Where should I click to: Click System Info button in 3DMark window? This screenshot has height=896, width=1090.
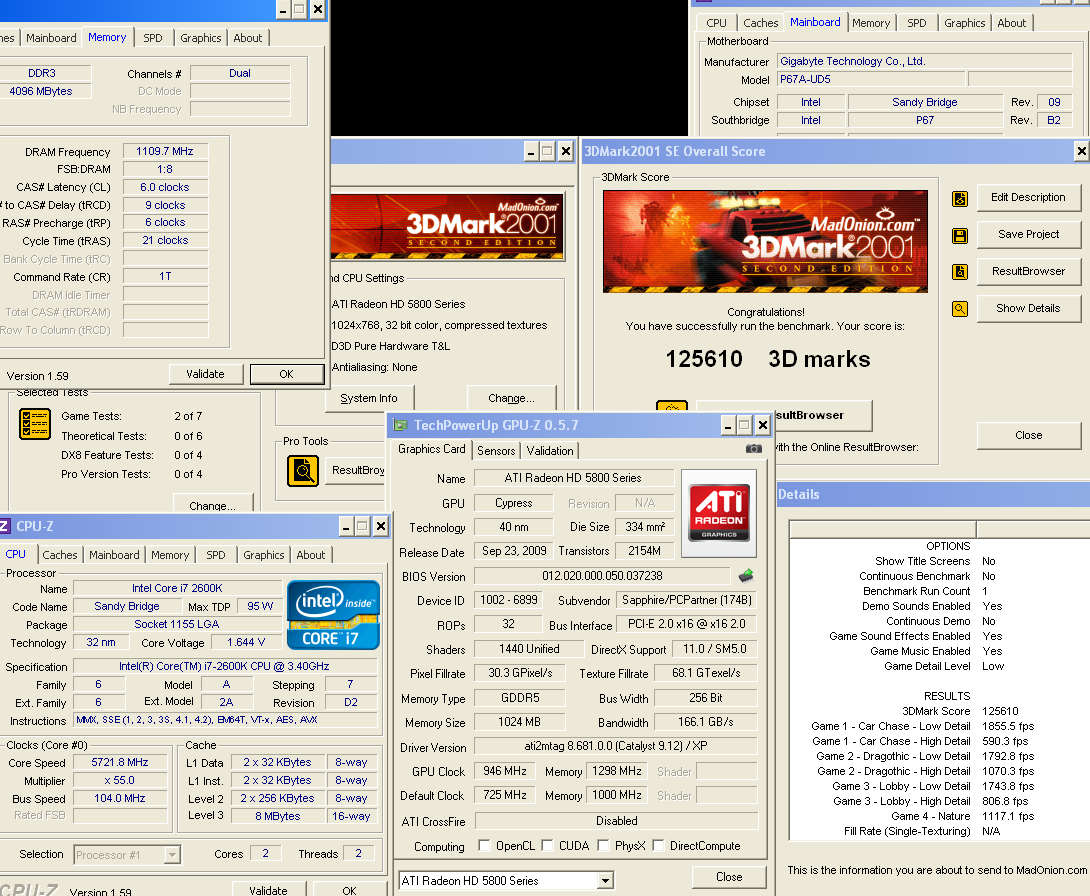tap(368, 398)
